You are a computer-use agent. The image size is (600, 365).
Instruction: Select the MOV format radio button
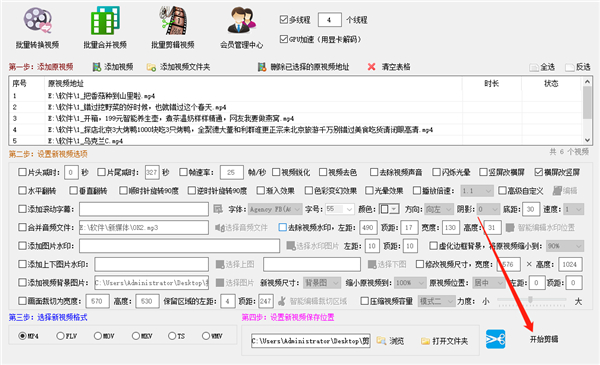[98, 336]
